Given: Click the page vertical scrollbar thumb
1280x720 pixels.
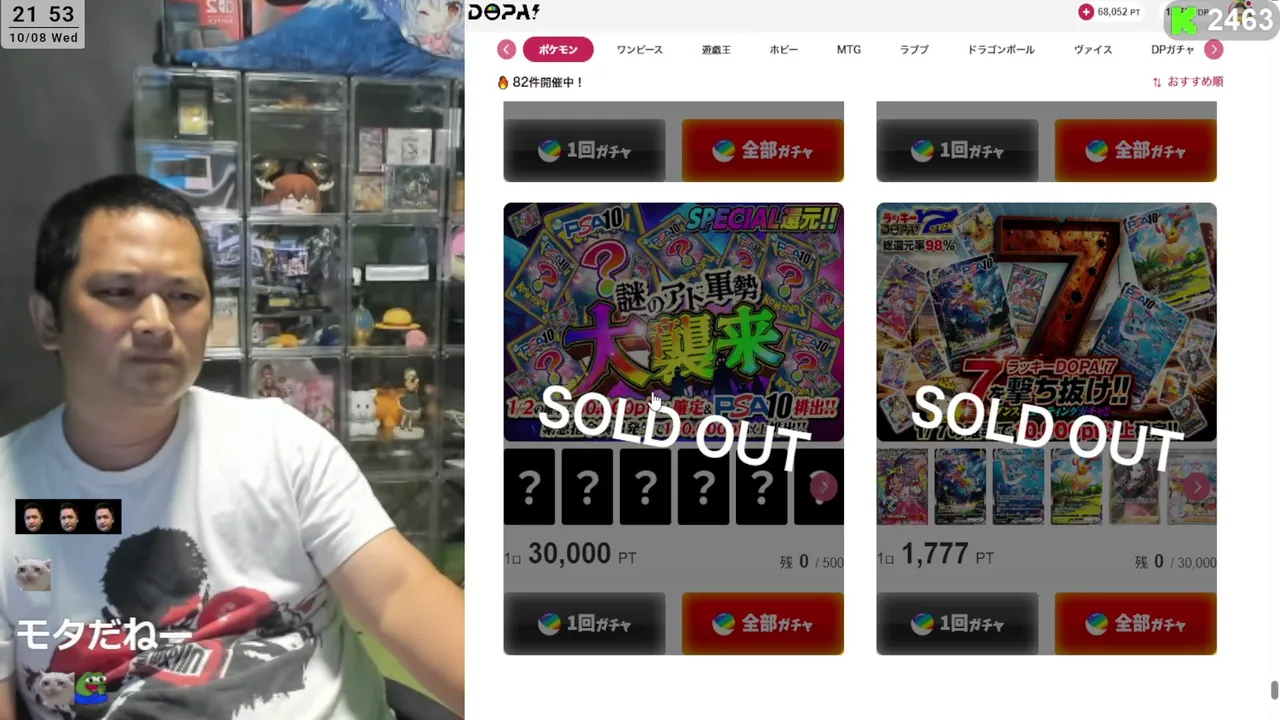Looking at the screenshot, I should (1273, 691).
